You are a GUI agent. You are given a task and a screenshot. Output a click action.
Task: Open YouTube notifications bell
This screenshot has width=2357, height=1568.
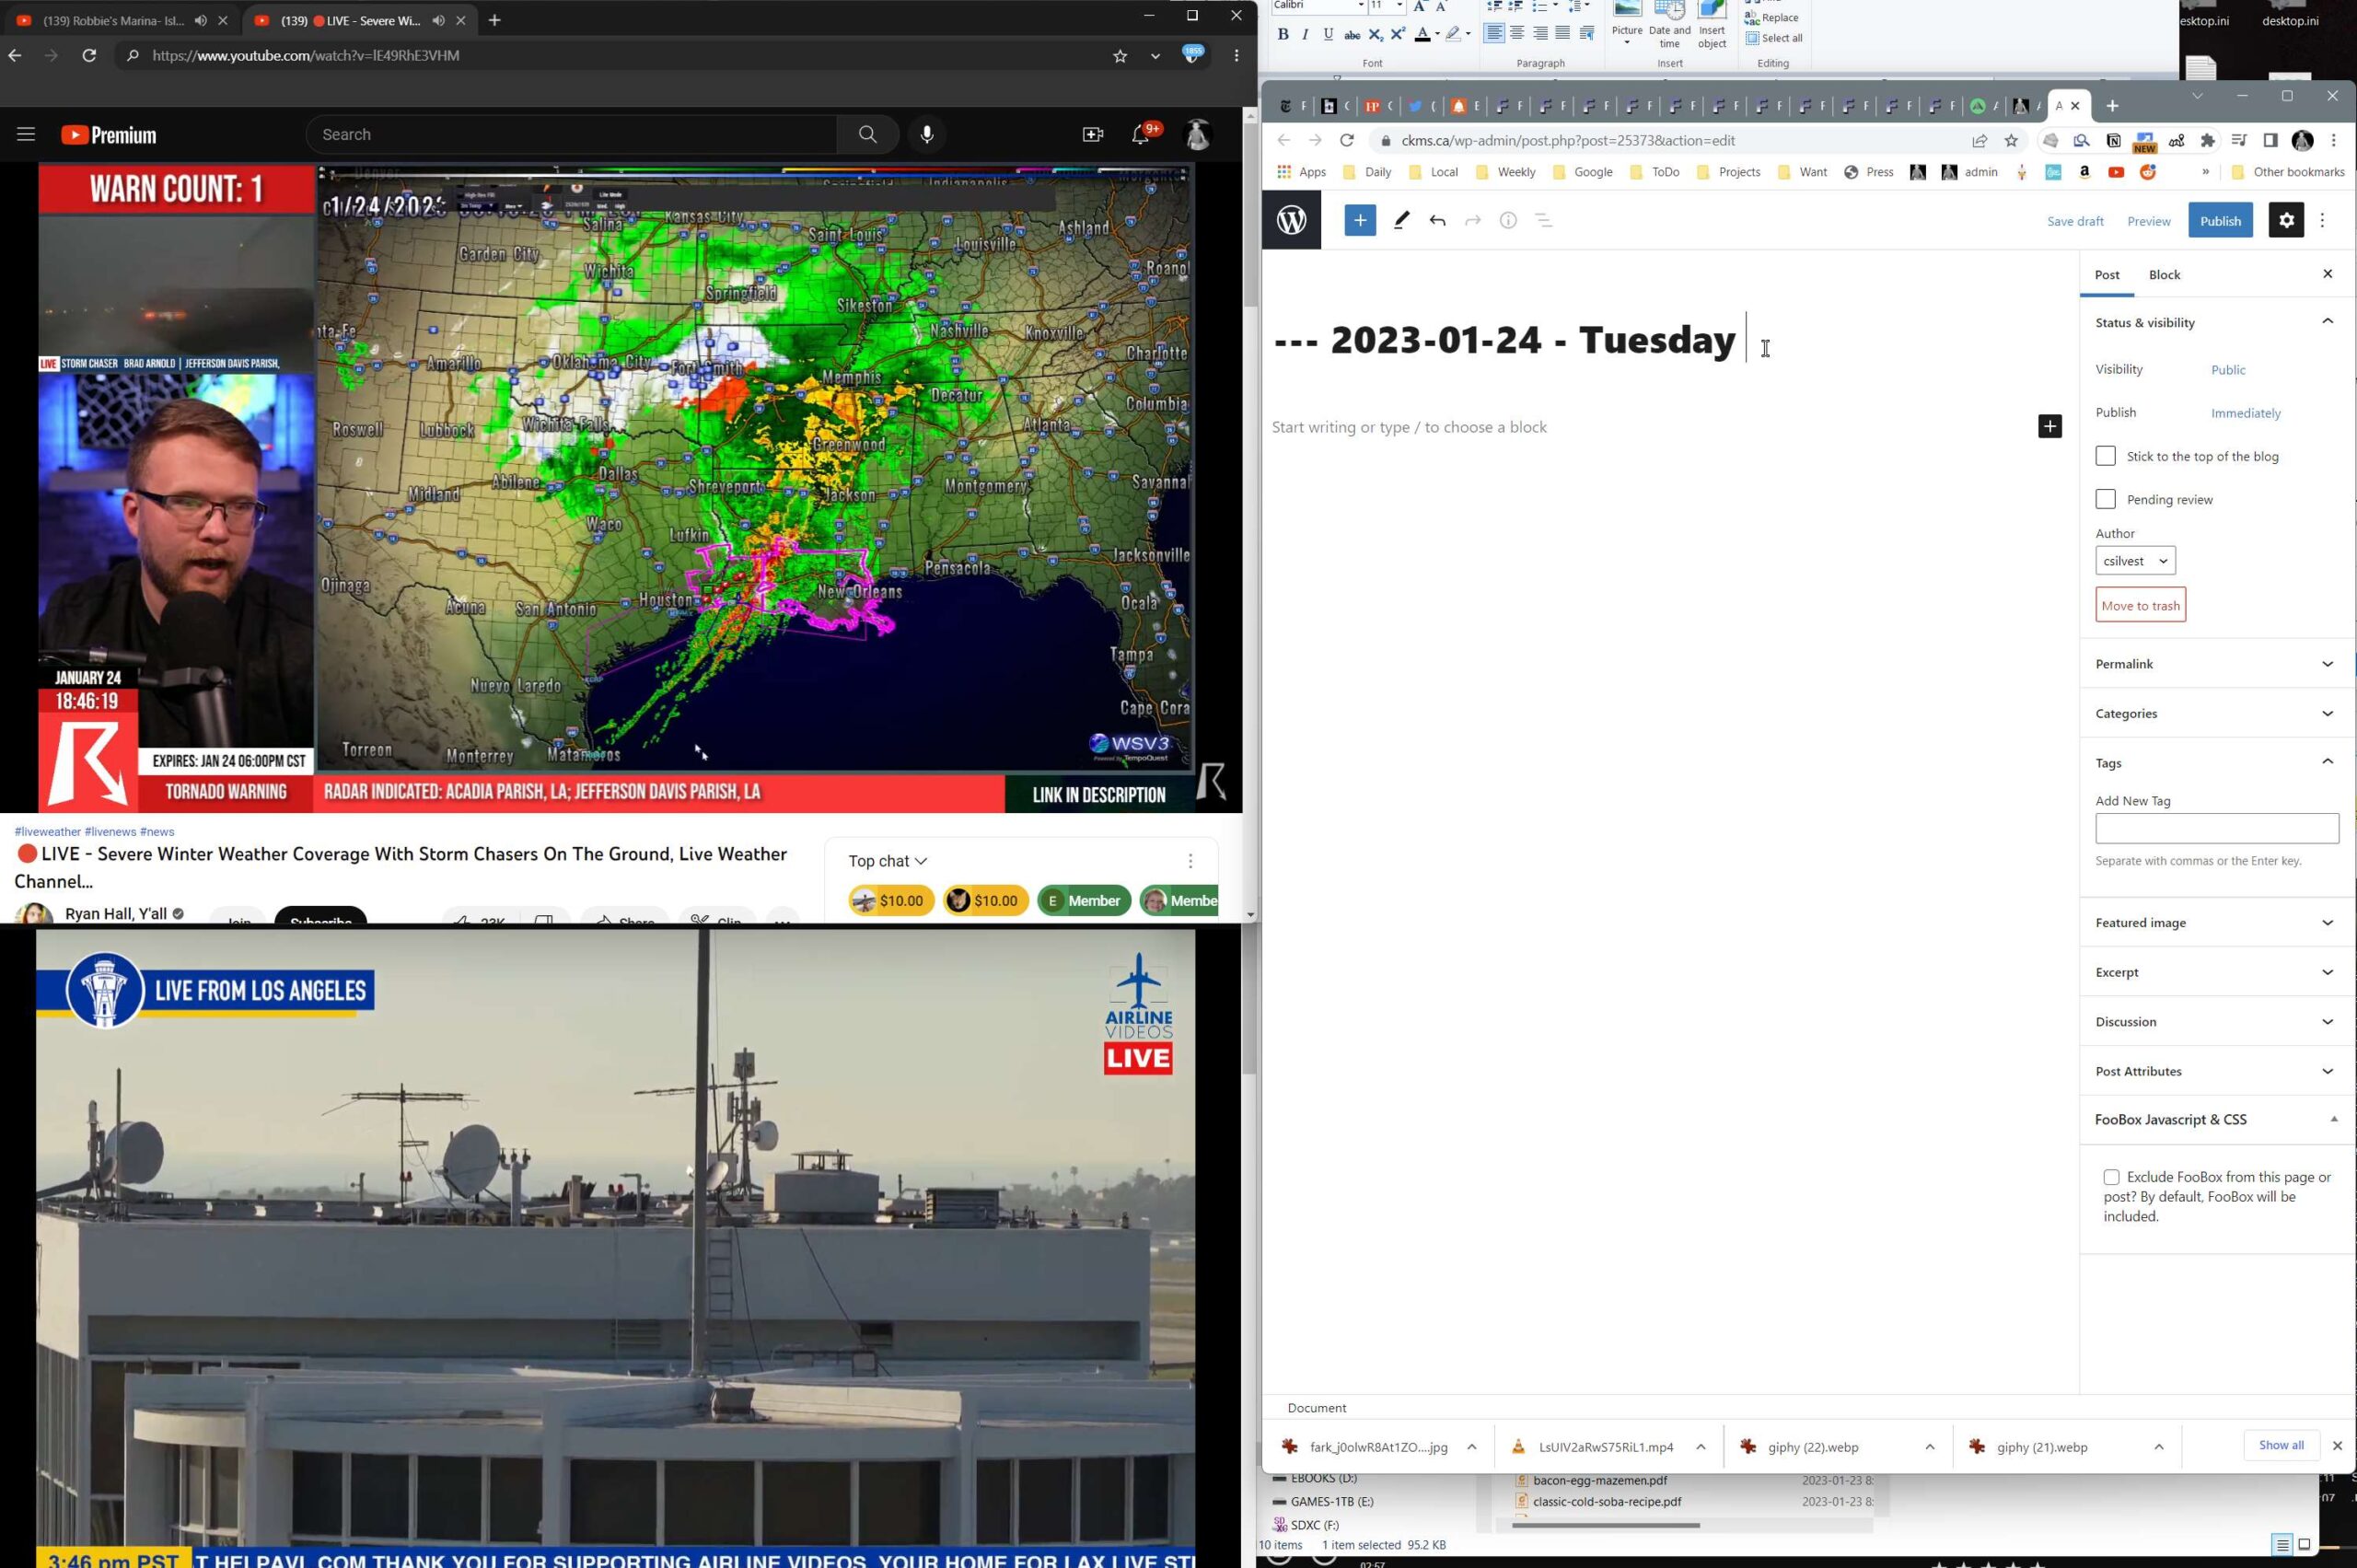click(x=1140, y=134)
